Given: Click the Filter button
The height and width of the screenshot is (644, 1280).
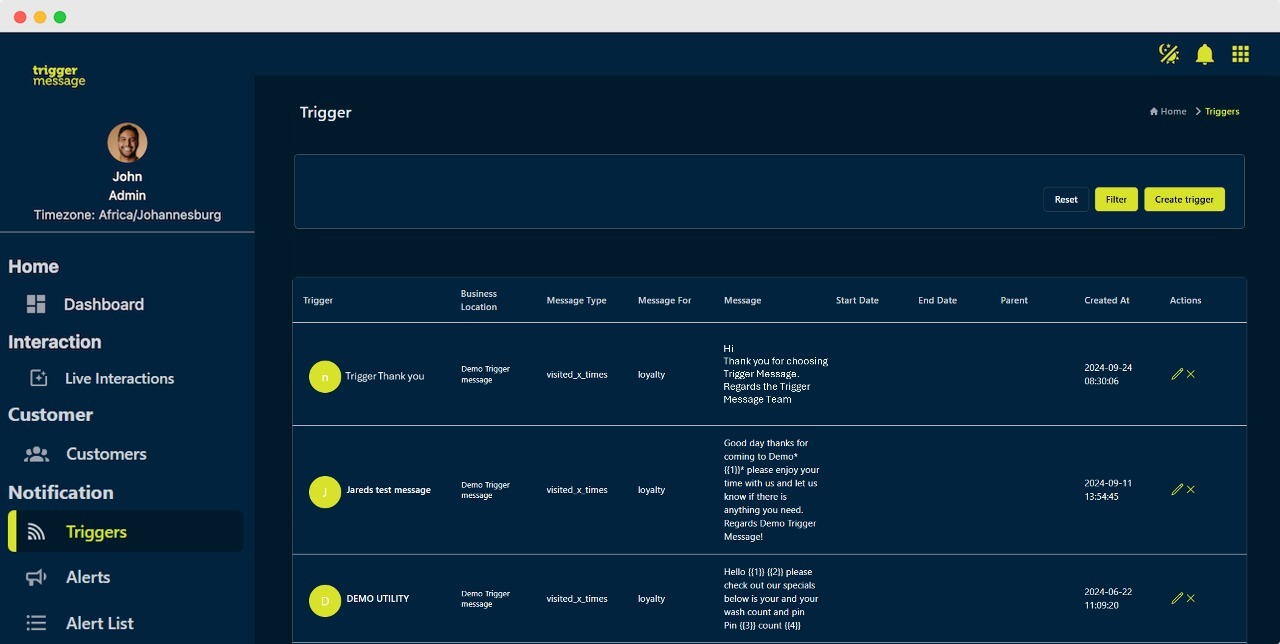Looking at the screenshot, I should 1116,199.
